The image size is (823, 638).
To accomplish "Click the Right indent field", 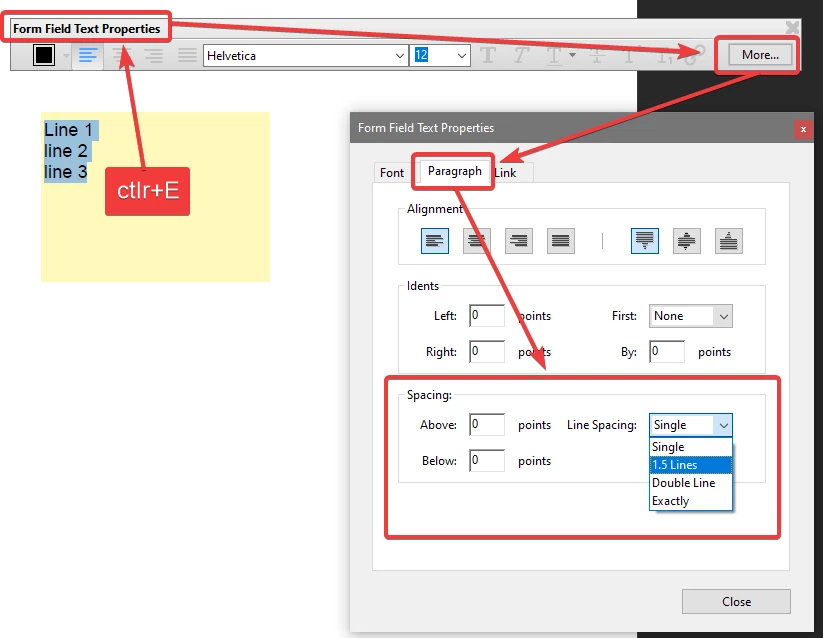I will (x=487, y=351).
